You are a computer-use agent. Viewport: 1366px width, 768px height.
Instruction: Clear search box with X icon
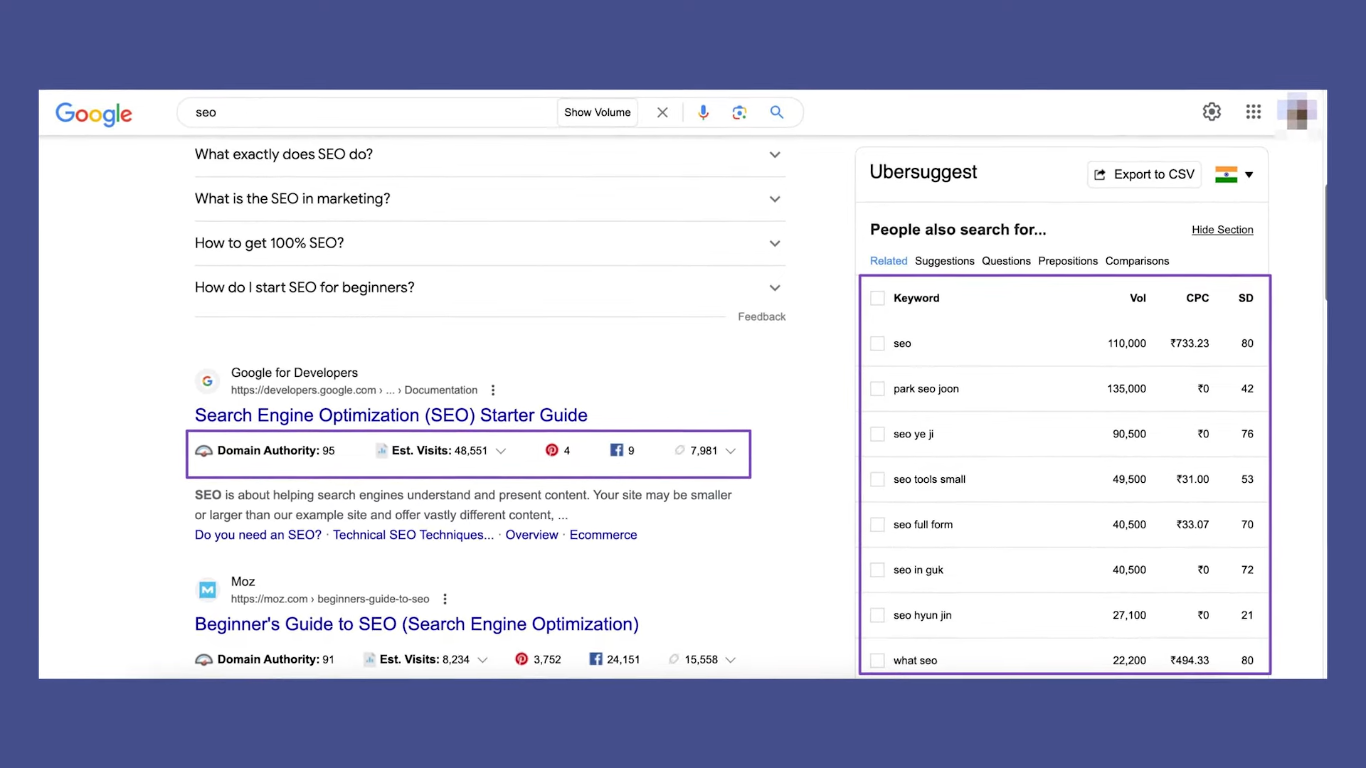point(662,113)
